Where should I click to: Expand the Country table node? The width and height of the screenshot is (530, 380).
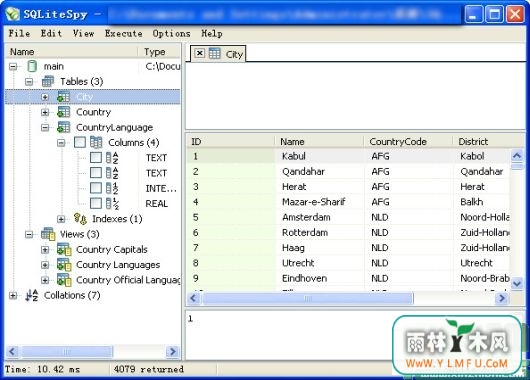[45, 112]
